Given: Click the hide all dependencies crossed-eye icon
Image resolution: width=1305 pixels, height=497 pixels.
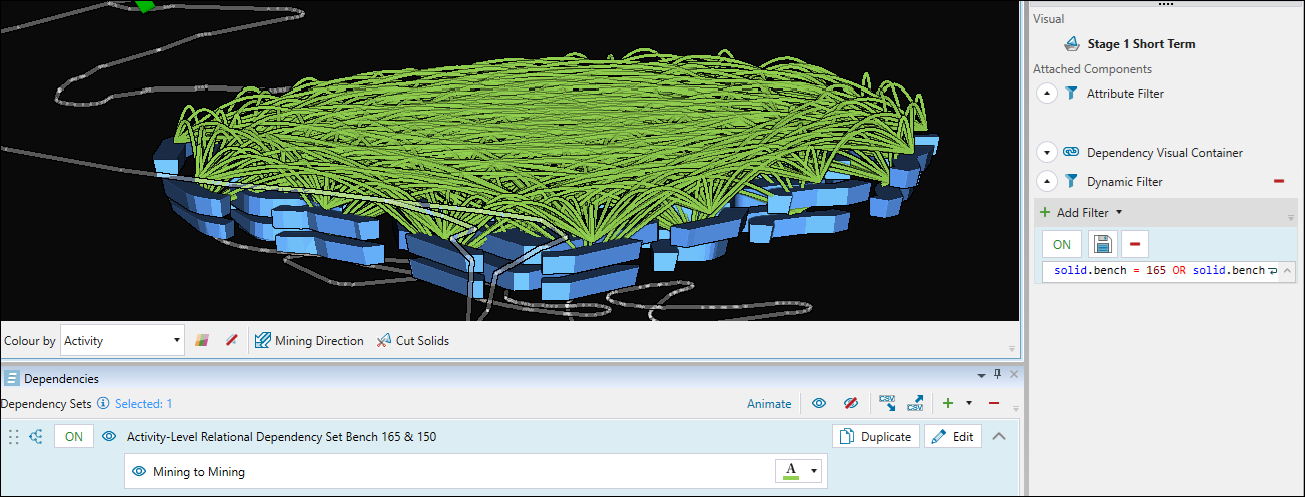Looking at the screenshot, I should point(851,403).
